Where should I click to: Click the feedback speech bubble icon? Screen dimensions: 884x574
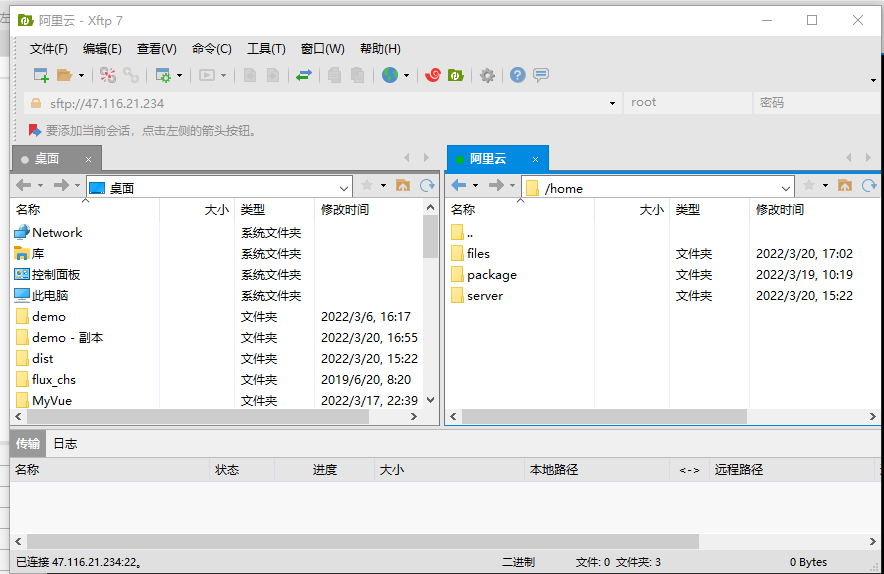(x=541, y=75)
